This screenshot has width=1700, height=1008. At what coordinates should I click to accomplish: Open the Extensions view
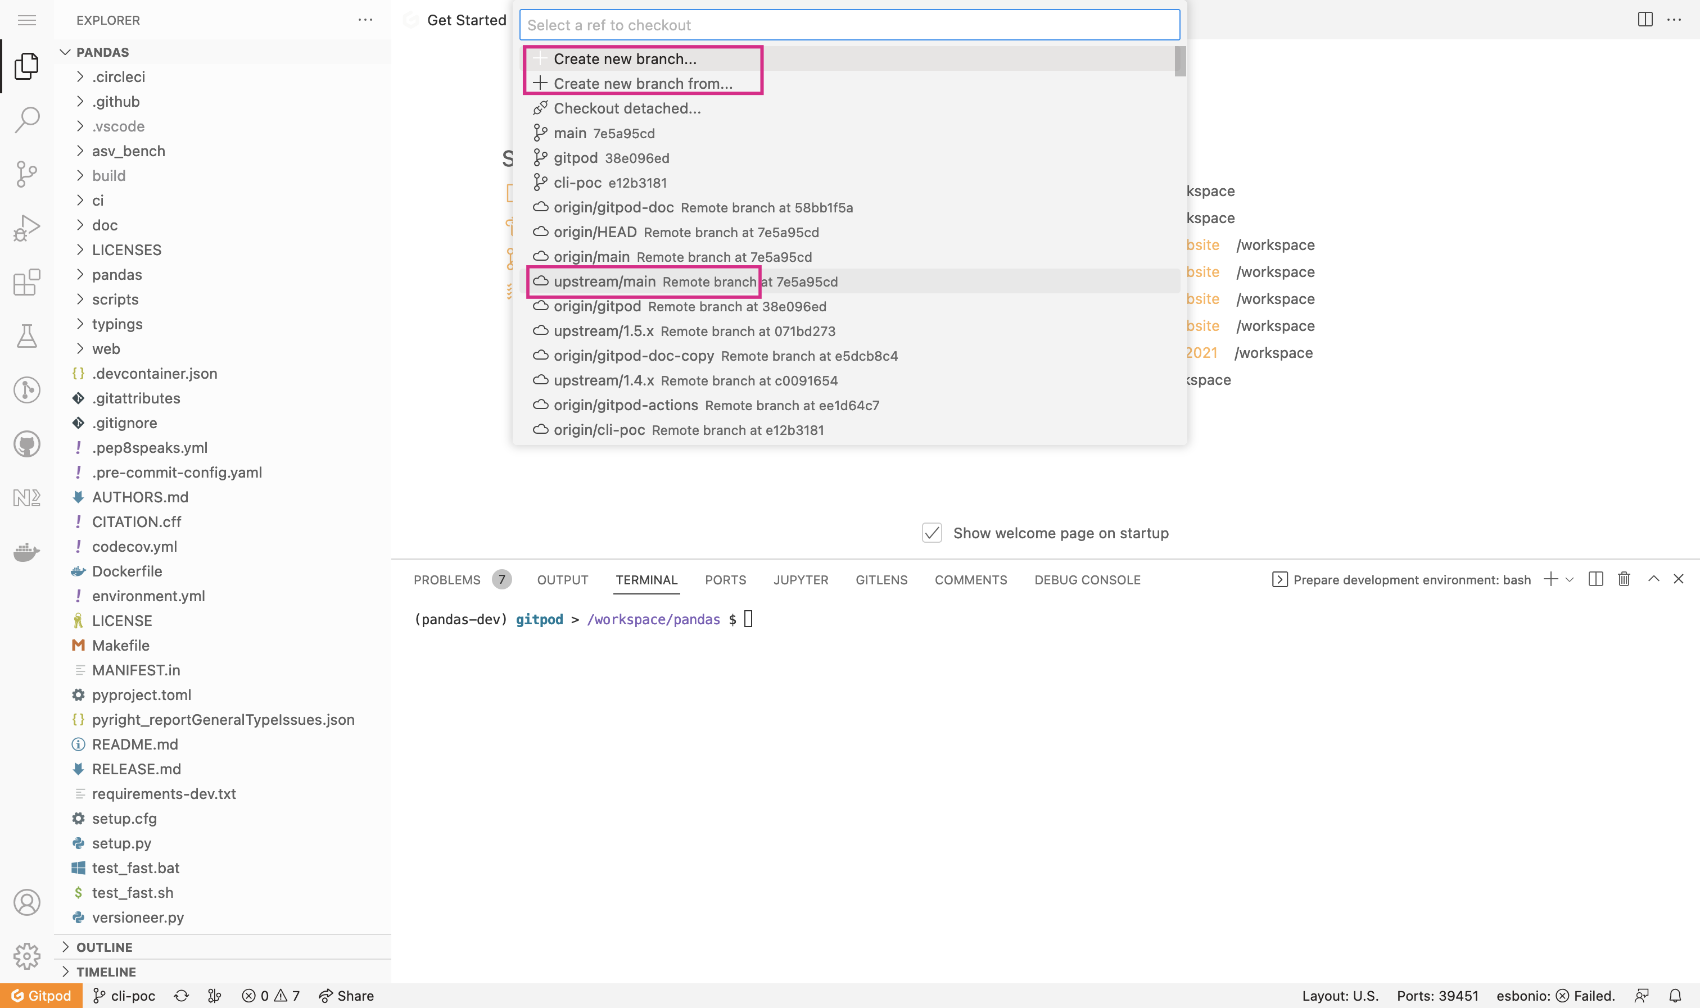pos(27,283)
